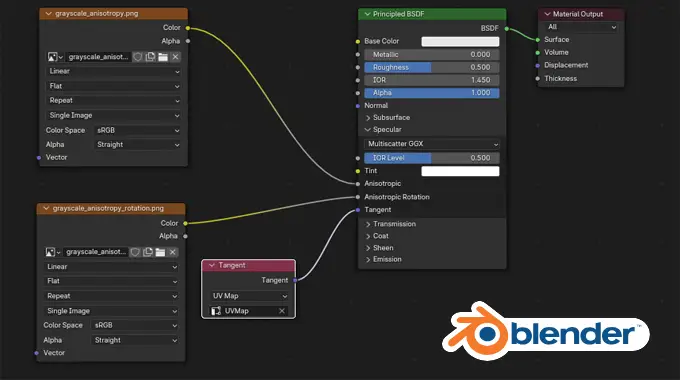680x380 pixels.
Task: Click Thickness input socket on Material Output
Action: 538,79
